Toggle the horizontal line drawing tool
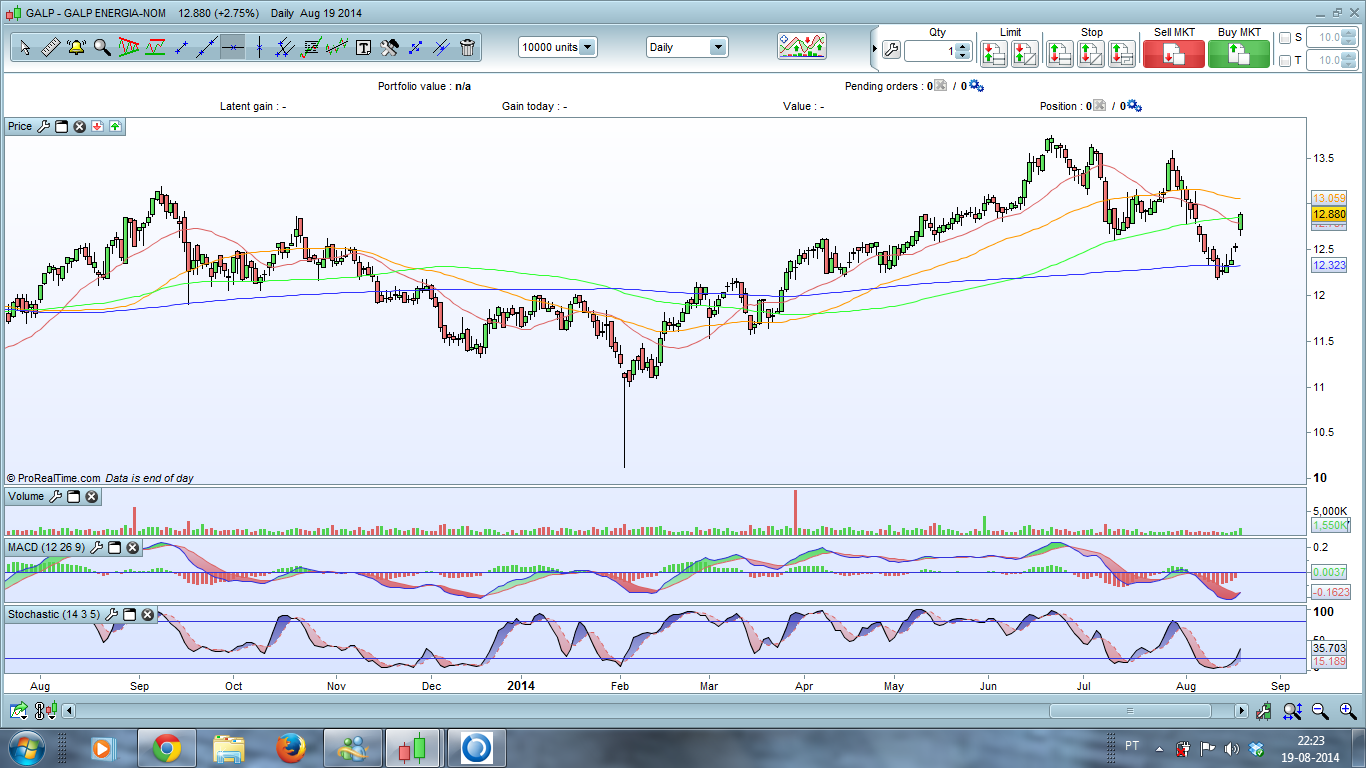The image size is (1366, 768). [232, 47]
